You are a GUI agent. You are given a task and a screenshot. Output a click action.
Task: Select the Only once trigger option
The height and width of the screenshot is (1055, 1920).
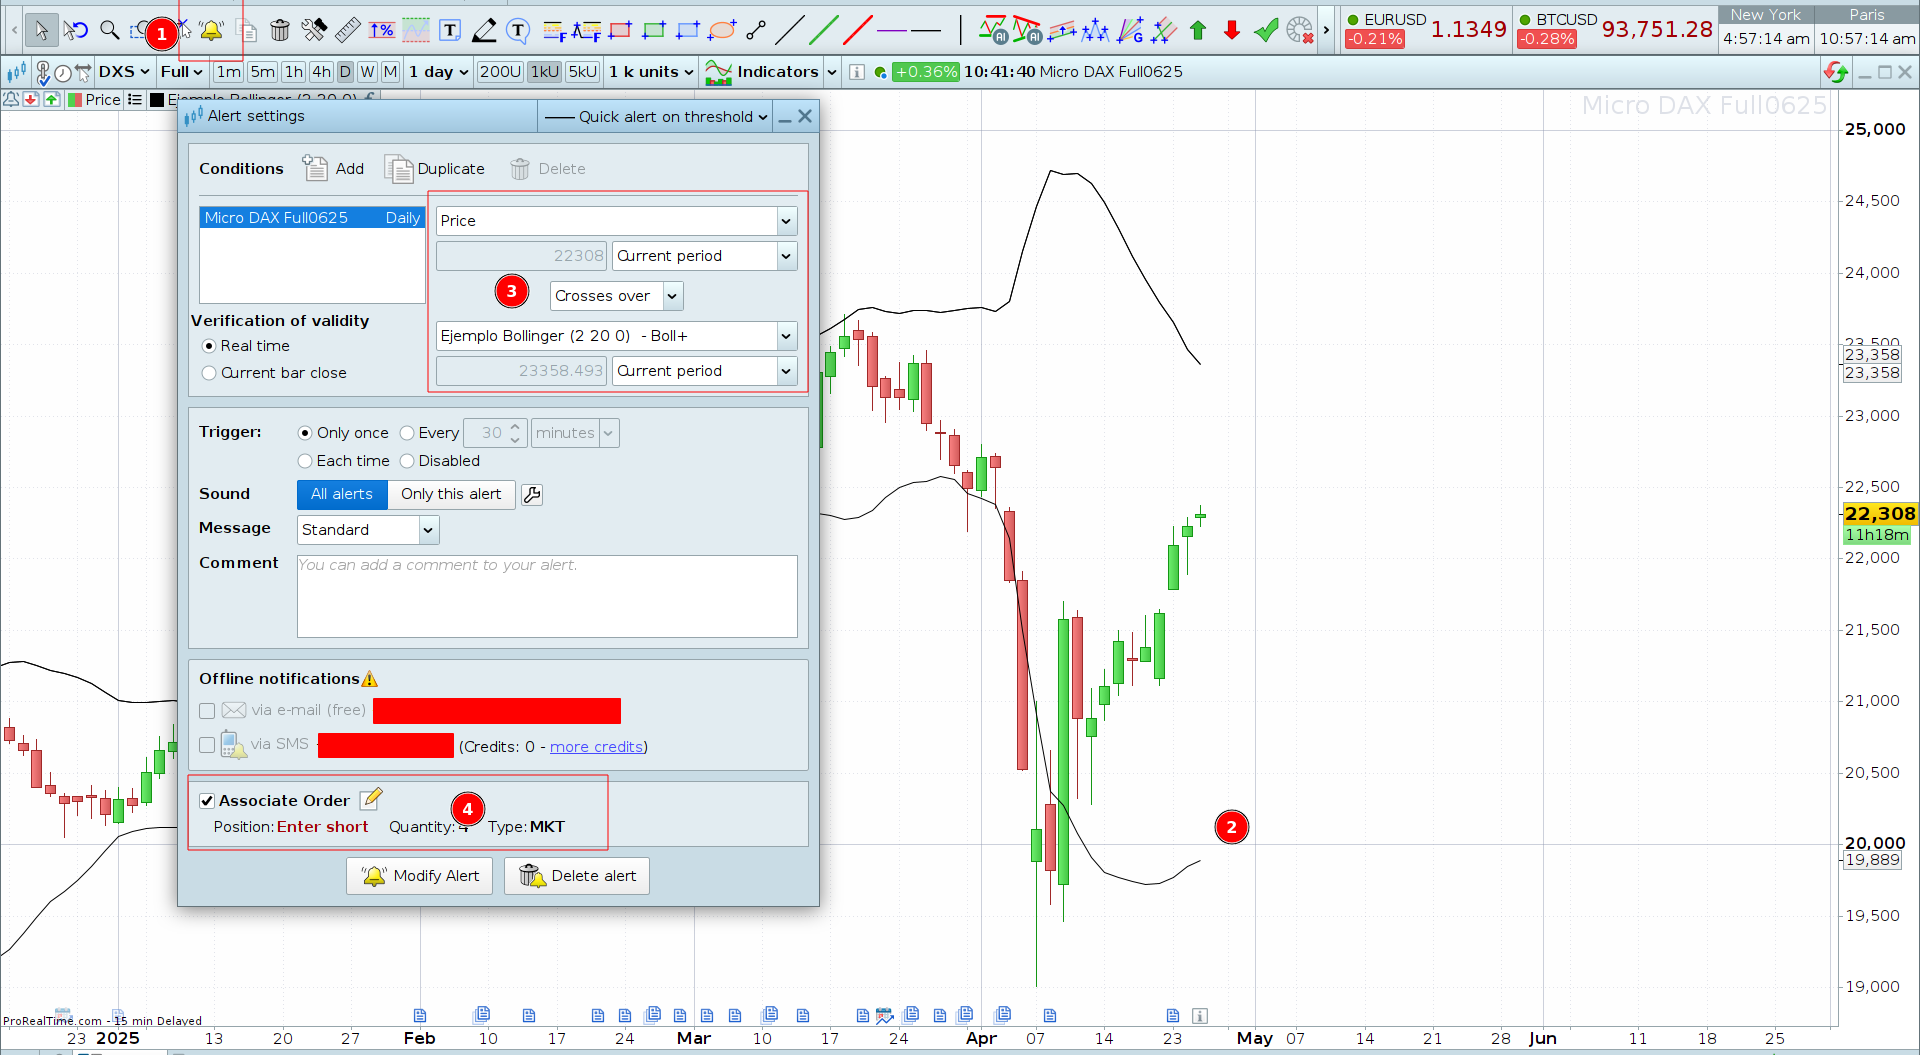tap(305, 433)
